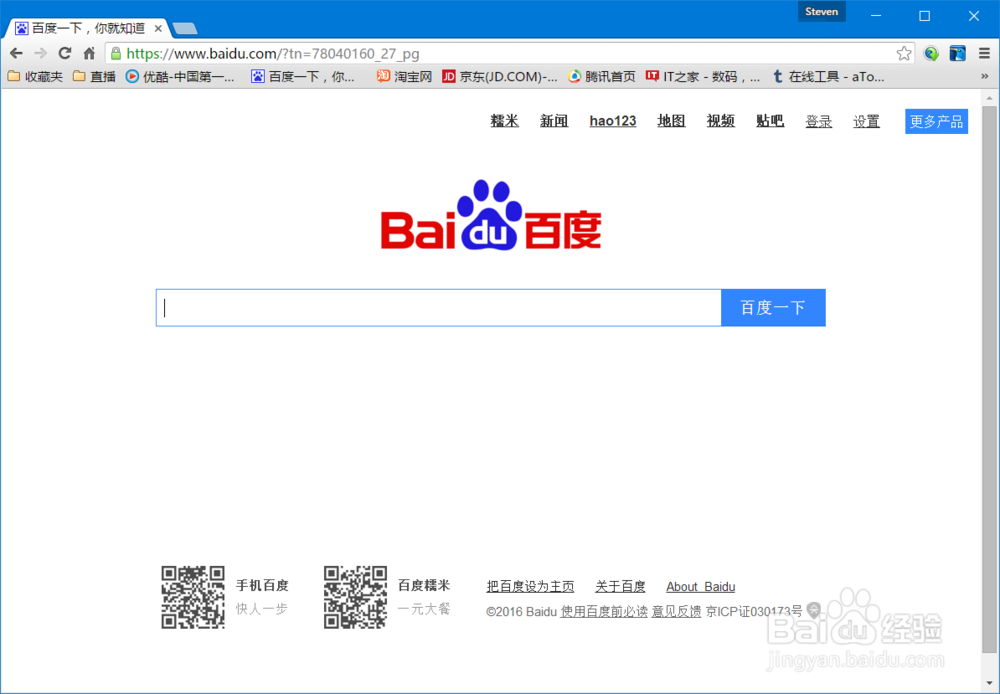Viewport: 1000px width, 694px height.
Task: Click the browser back arrow
Action: [17, 54]
